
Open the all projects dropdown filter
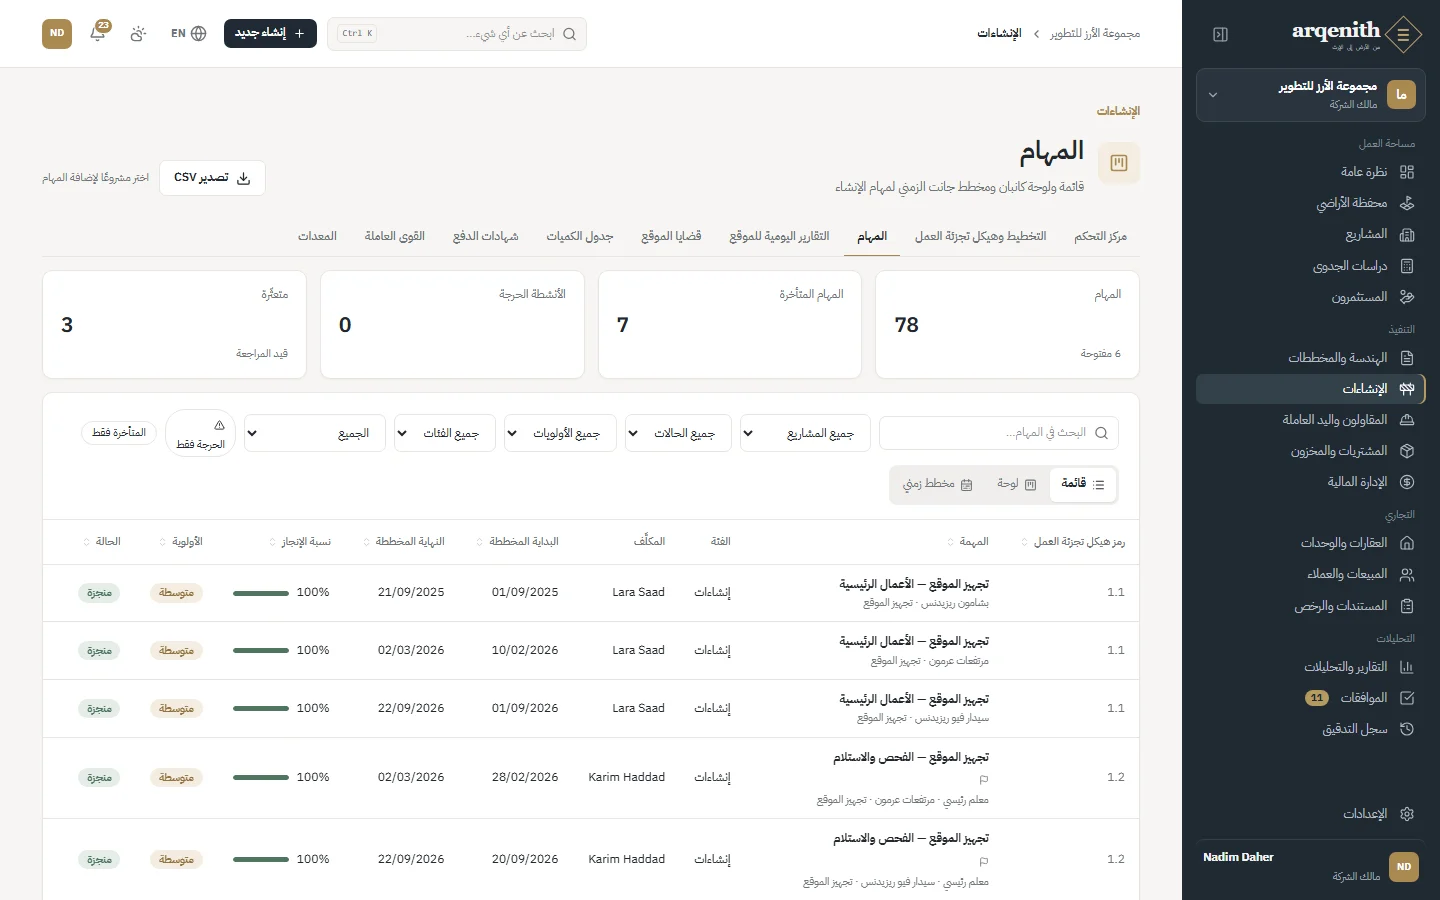click(x=805, y=433)
